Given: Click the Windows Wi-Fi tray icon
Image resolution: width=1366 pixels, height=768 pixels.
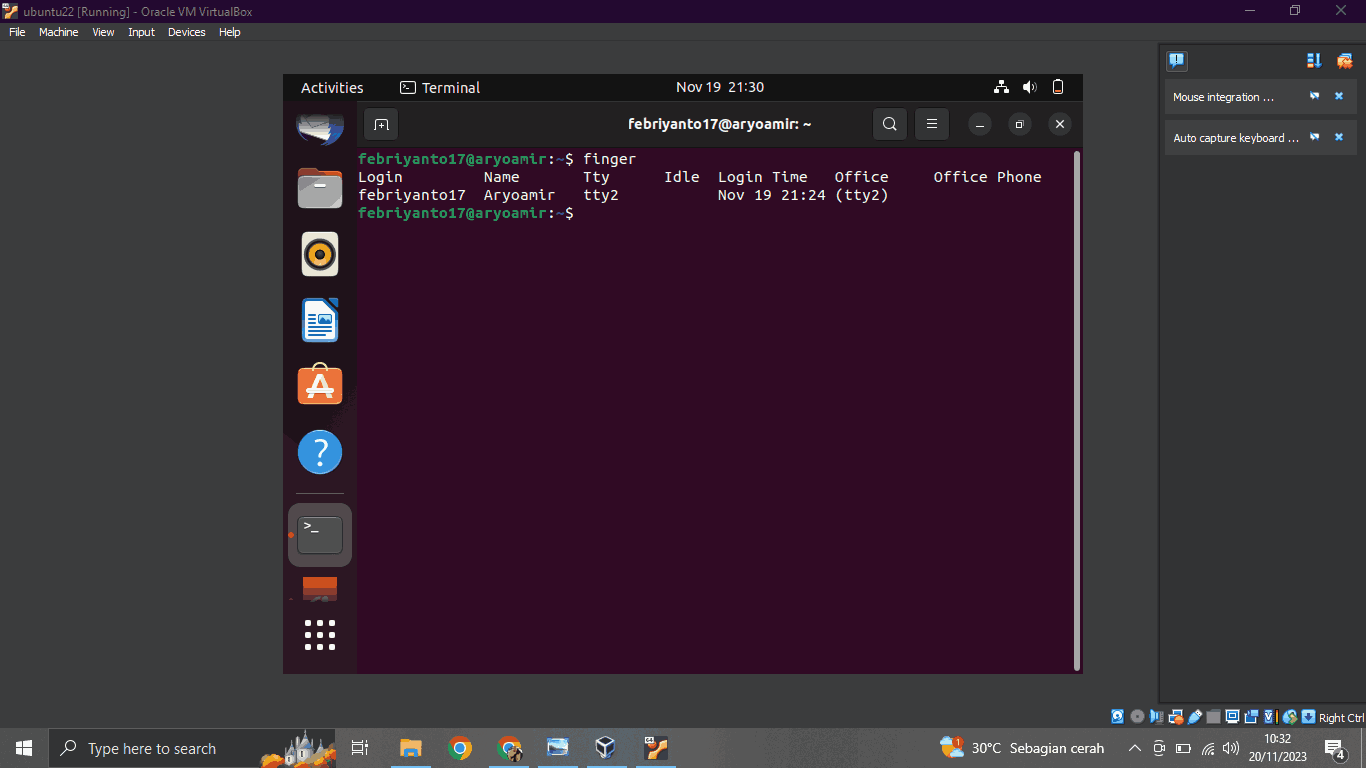Looking at the screenshot, I should click(1208, 748).
